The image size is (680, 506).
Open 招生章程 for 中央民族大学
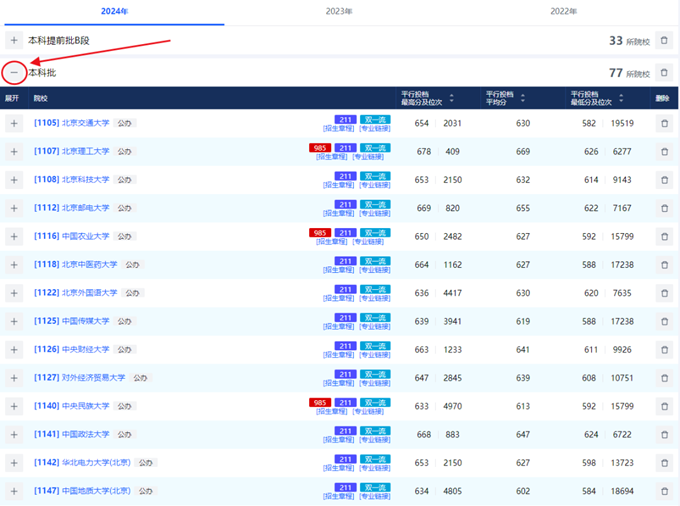332,411
